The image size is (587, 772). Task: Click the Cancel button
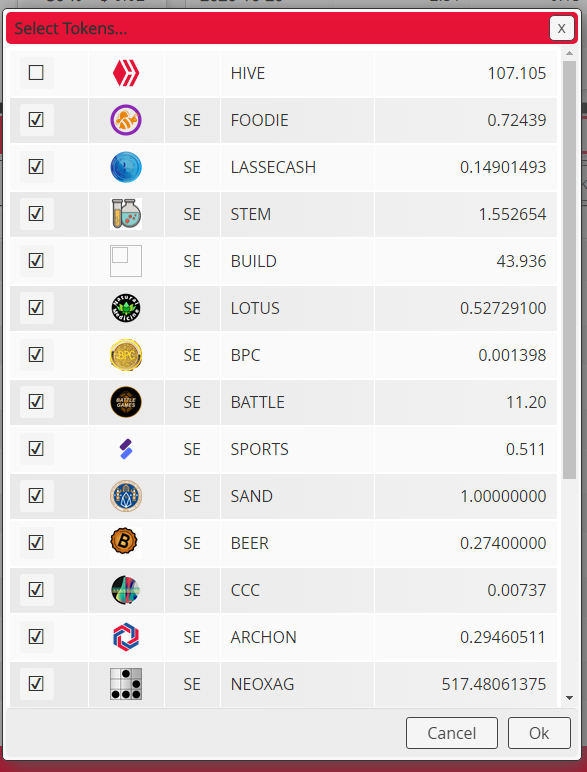[452, 733]
